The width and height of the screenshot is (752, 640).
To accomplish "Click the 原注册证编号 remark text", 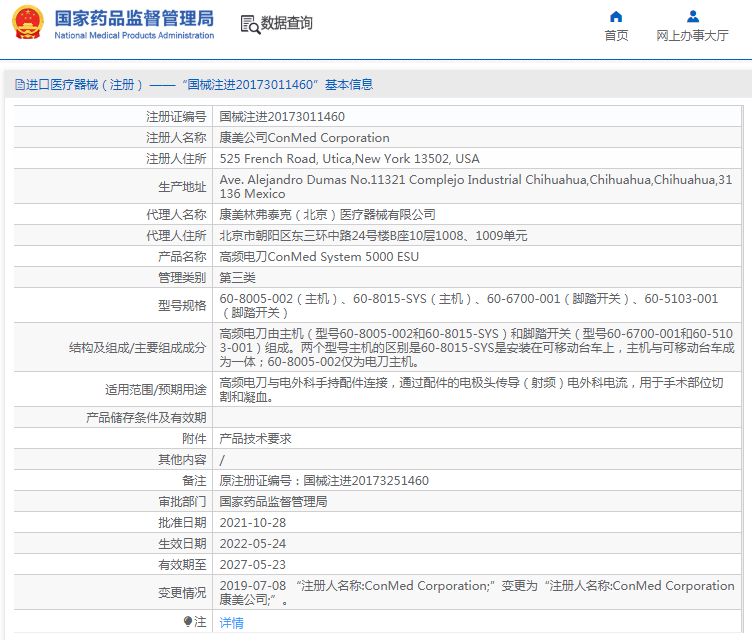I will 324,481.
